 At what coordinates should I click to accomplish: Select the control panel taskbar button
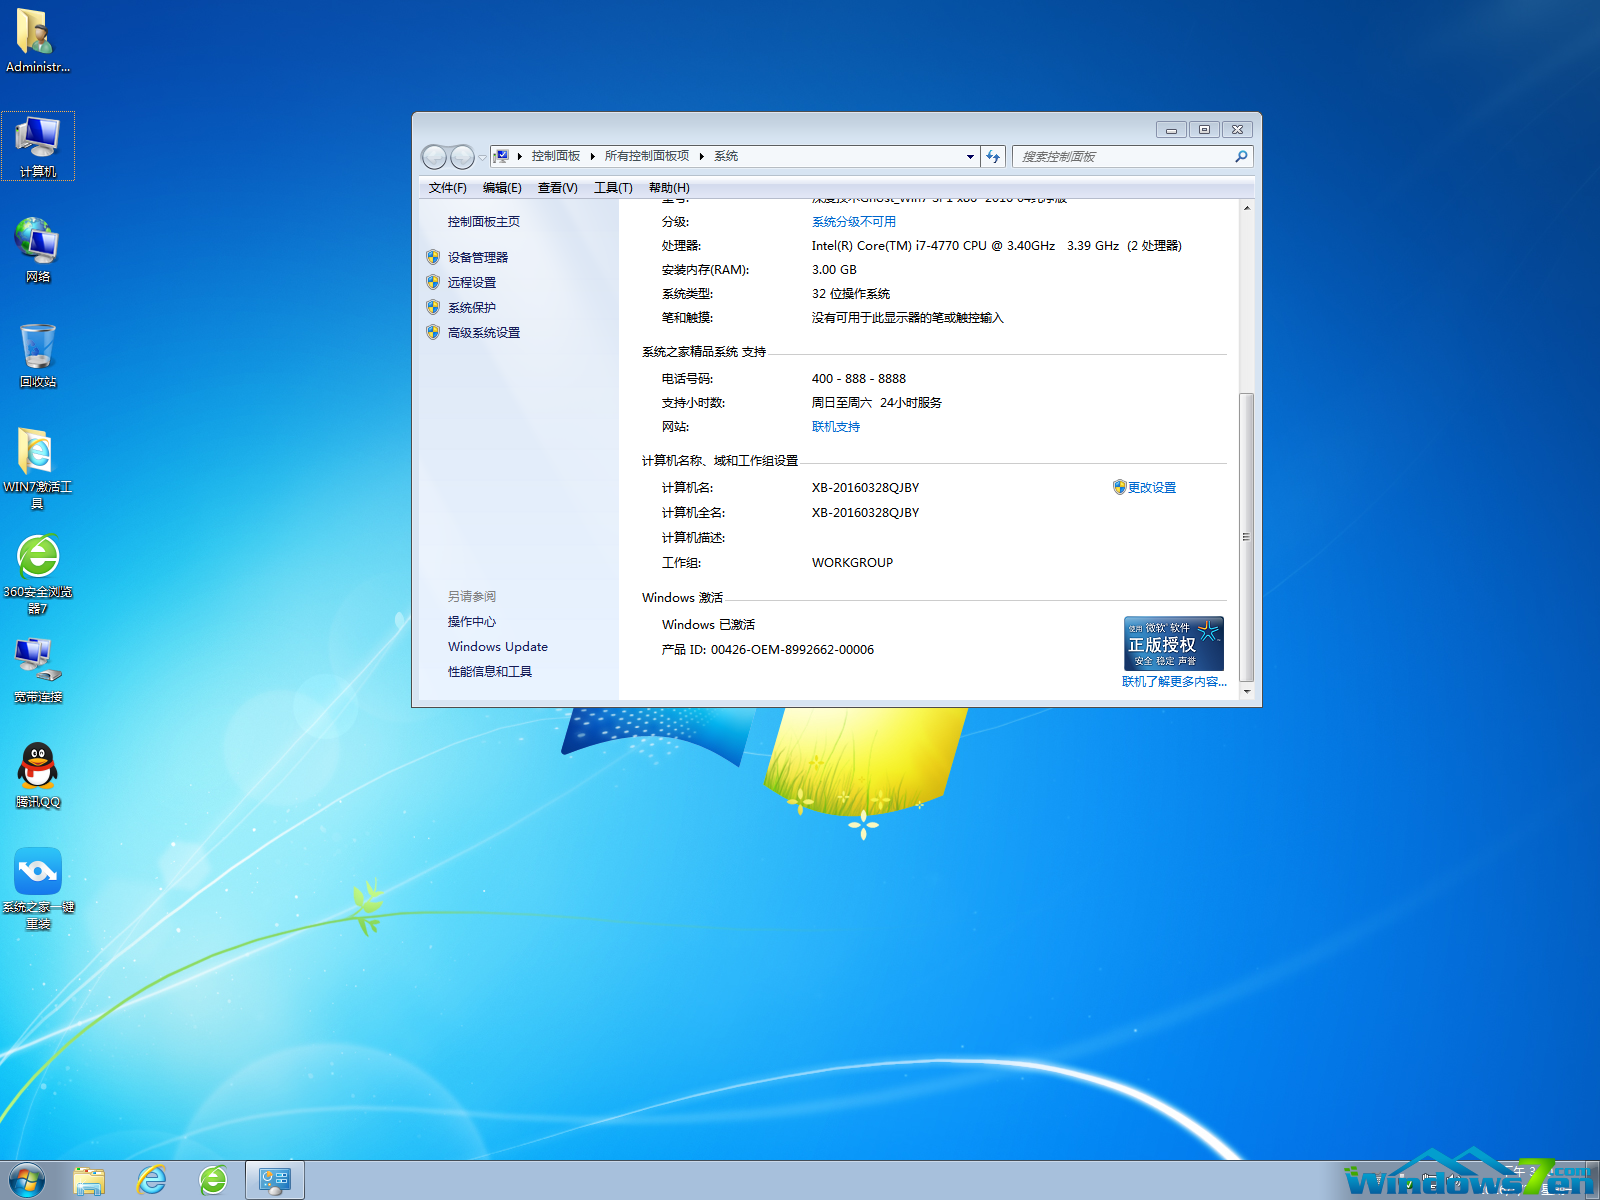pyautogui.click(x=275, y=1181)
